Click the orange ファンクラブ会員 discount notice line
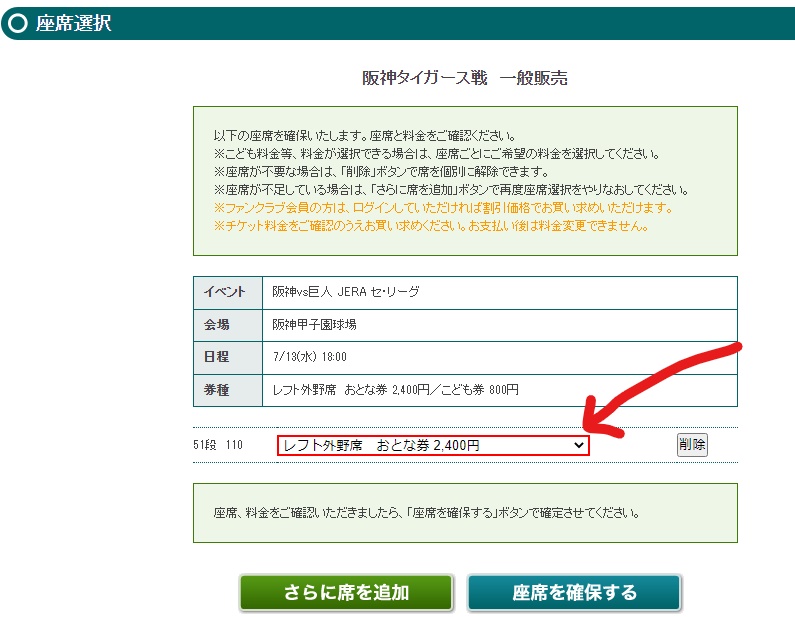The image size is (795, 617). (x=444, y=208)
